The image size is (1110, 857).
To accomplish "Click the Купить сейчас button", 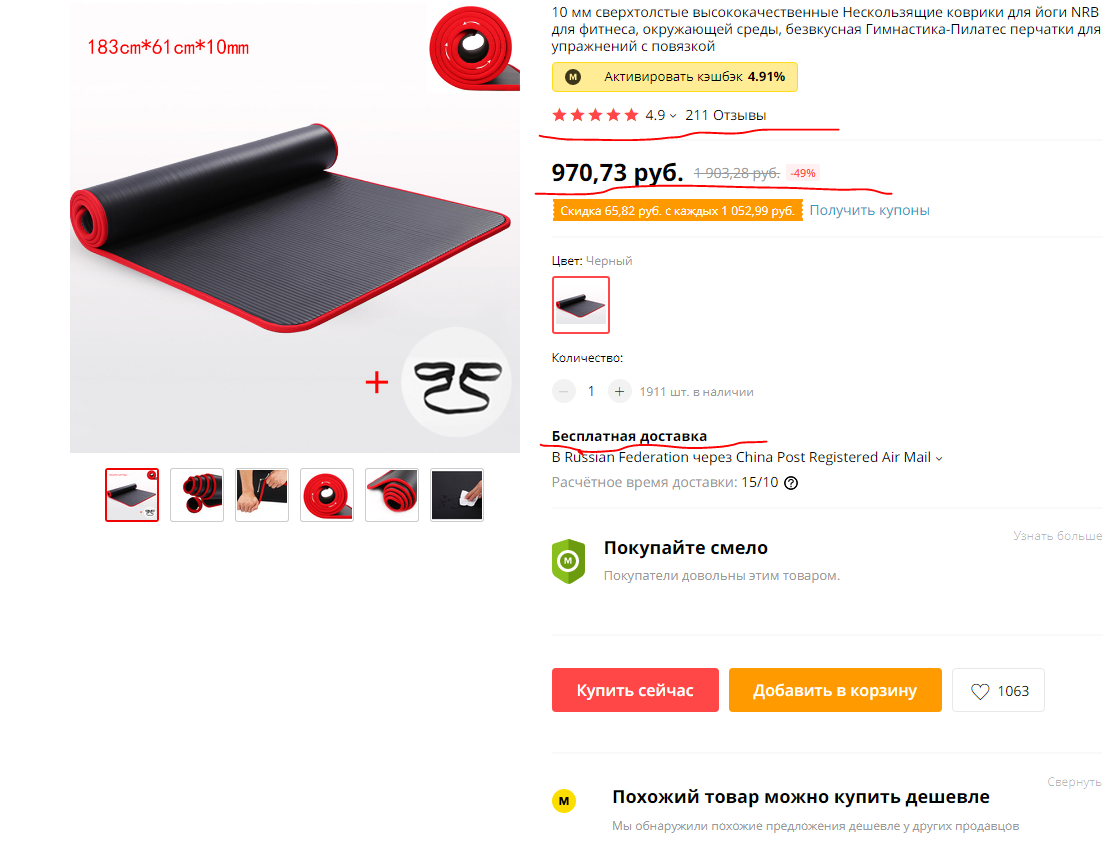I will (x=635, y=690).
